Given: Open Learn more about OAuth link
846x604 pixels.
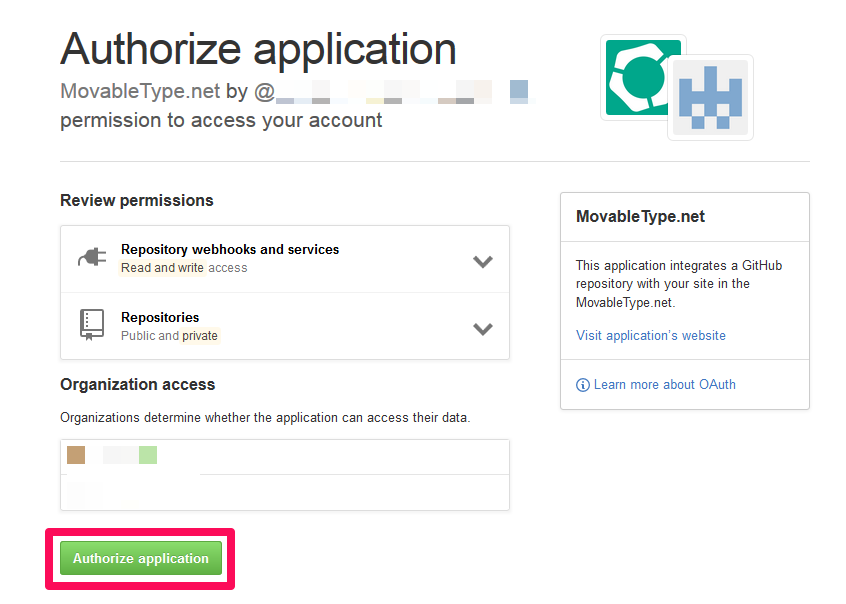Looking at the screenshot, I should [664, 384].
